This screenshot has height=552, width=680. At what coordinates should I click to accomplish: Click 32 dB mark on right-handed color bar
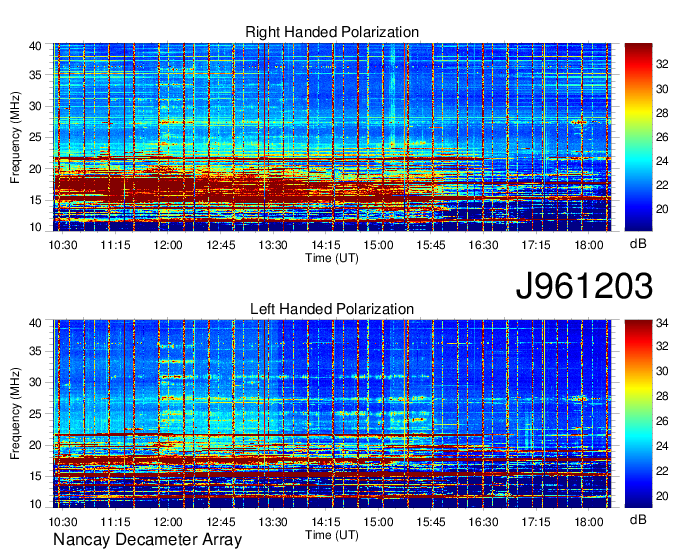click(662, 64)
